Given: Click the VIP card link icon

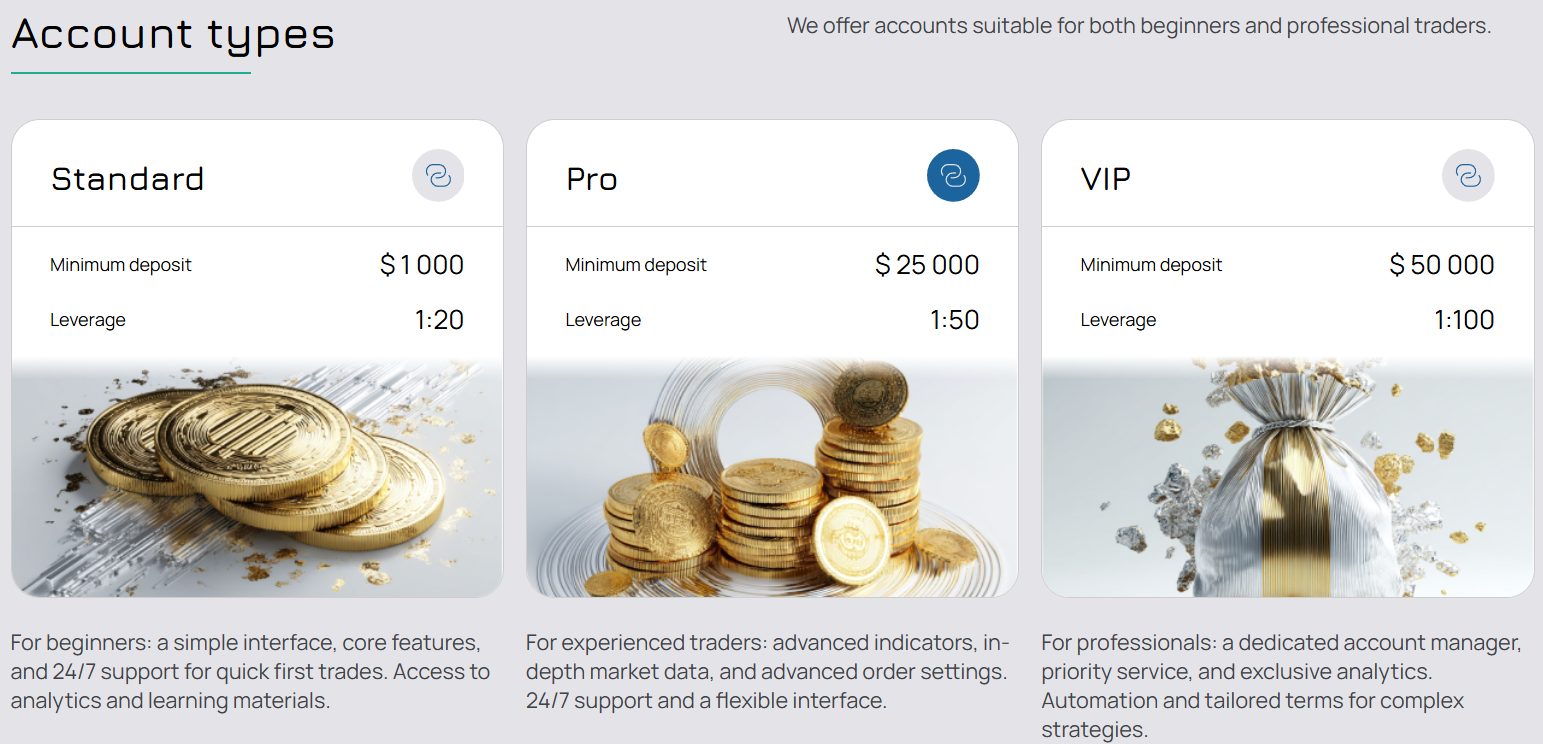Looking at the screenshot, I should (1468, 176).
